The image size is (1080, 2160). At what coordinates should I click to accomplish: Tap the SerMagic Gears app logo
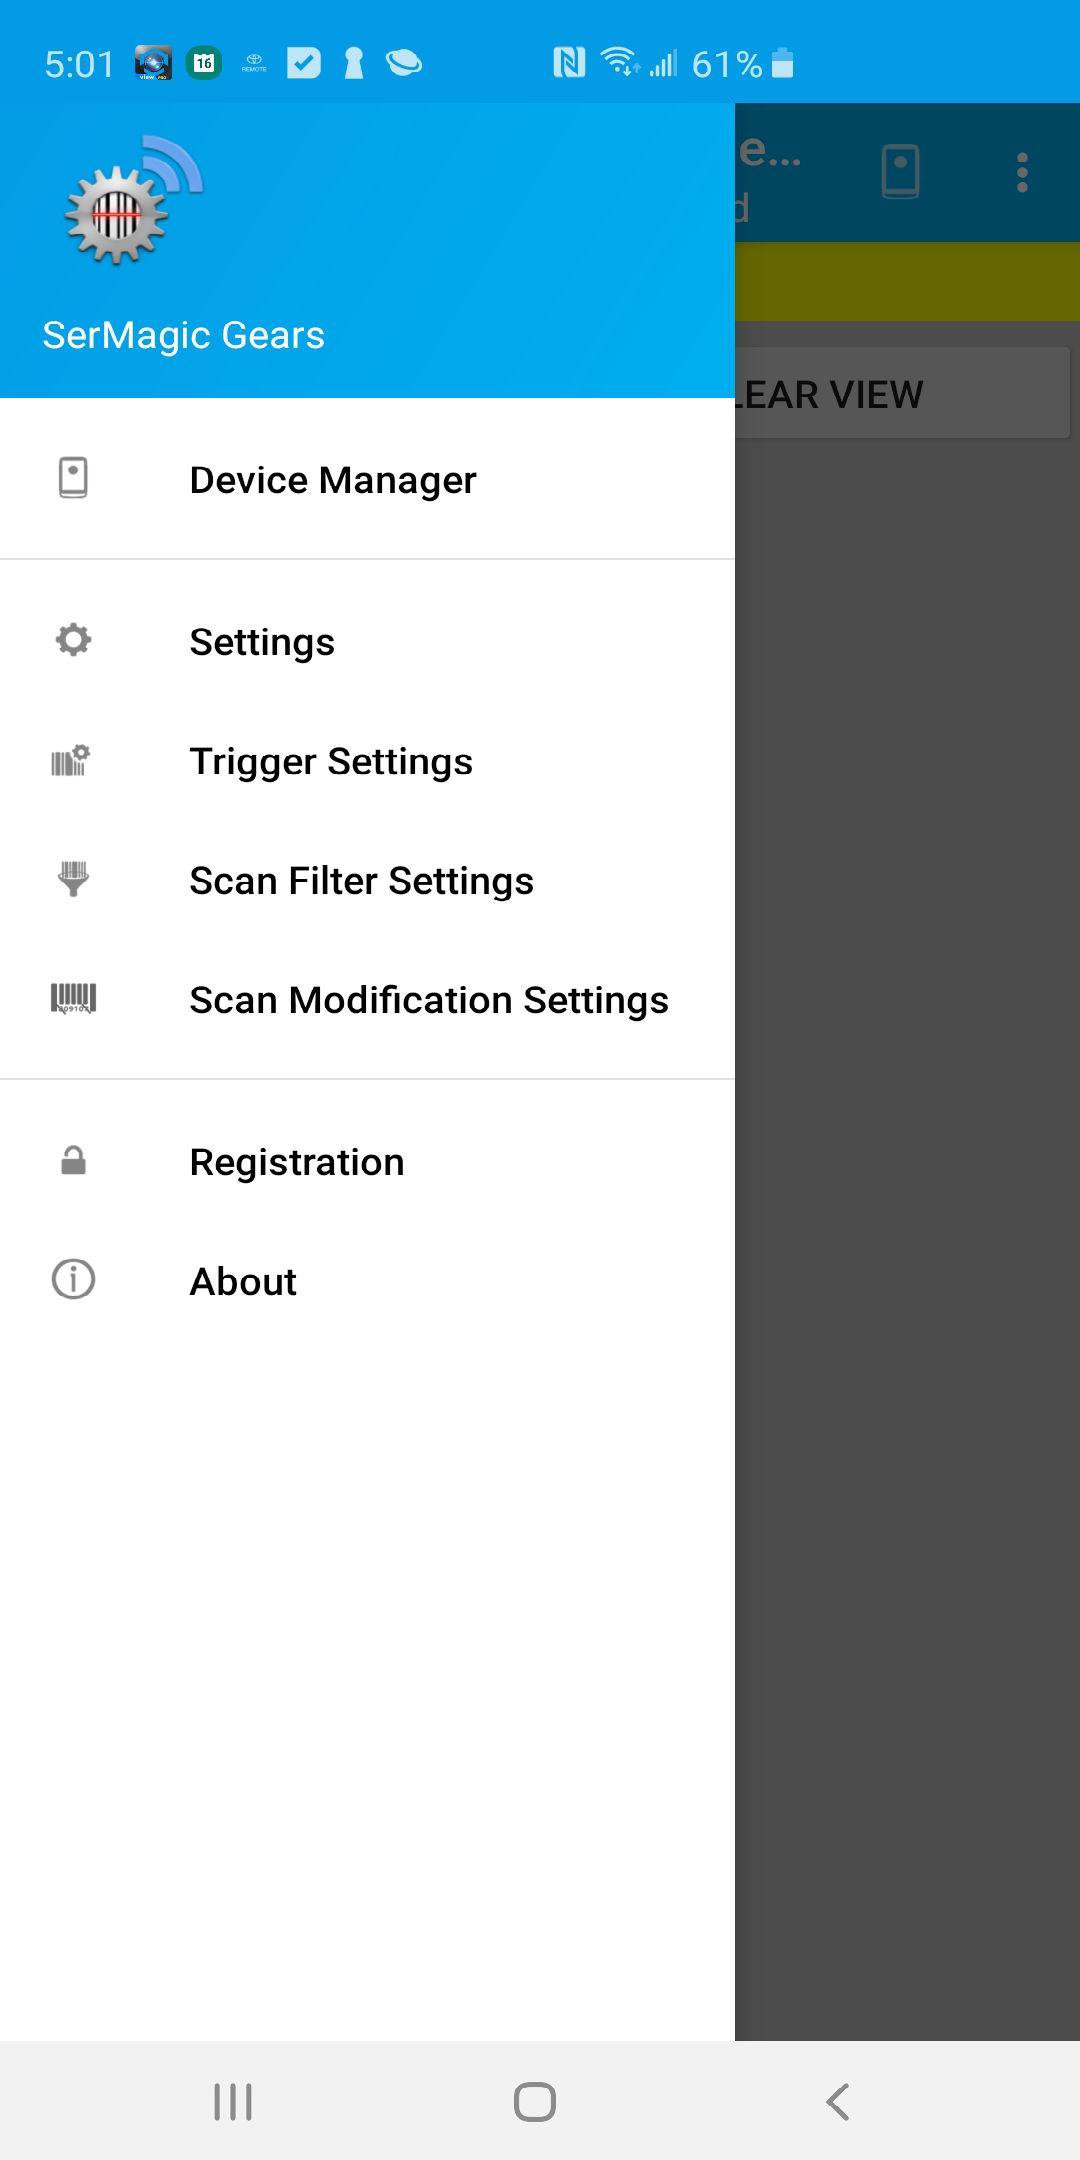[132, 201]
